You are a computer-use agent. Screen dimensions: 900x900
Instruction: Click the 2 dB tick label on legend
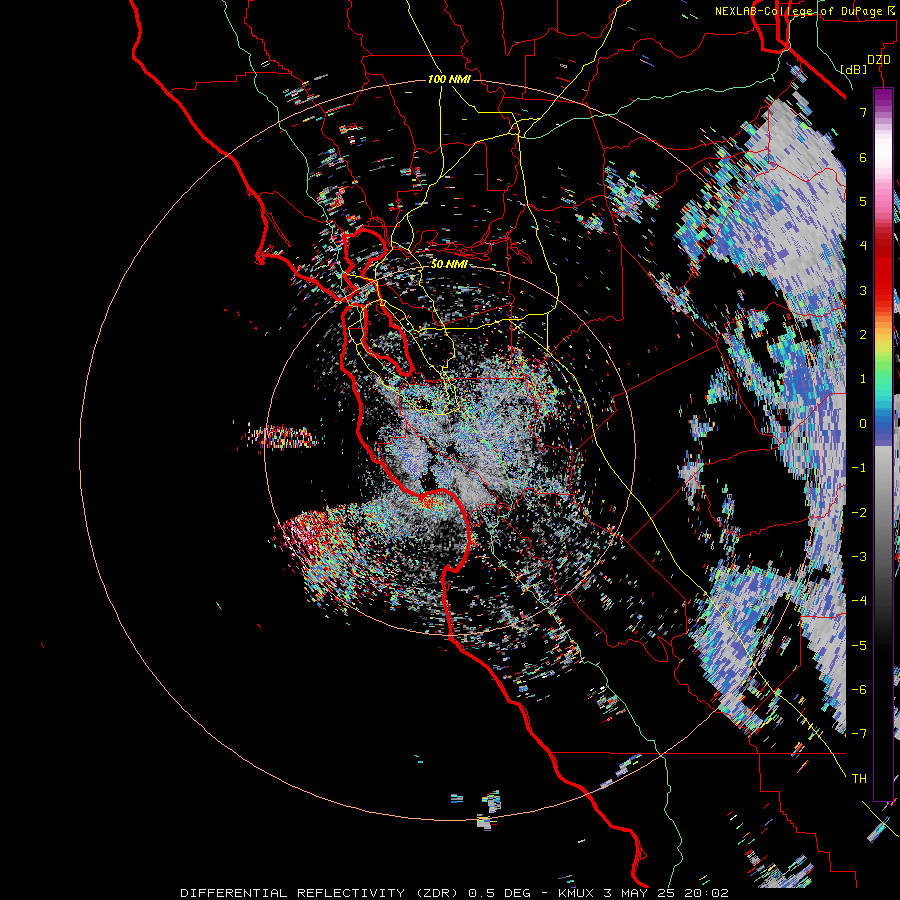pyautogui.click(x=863, y=335)
